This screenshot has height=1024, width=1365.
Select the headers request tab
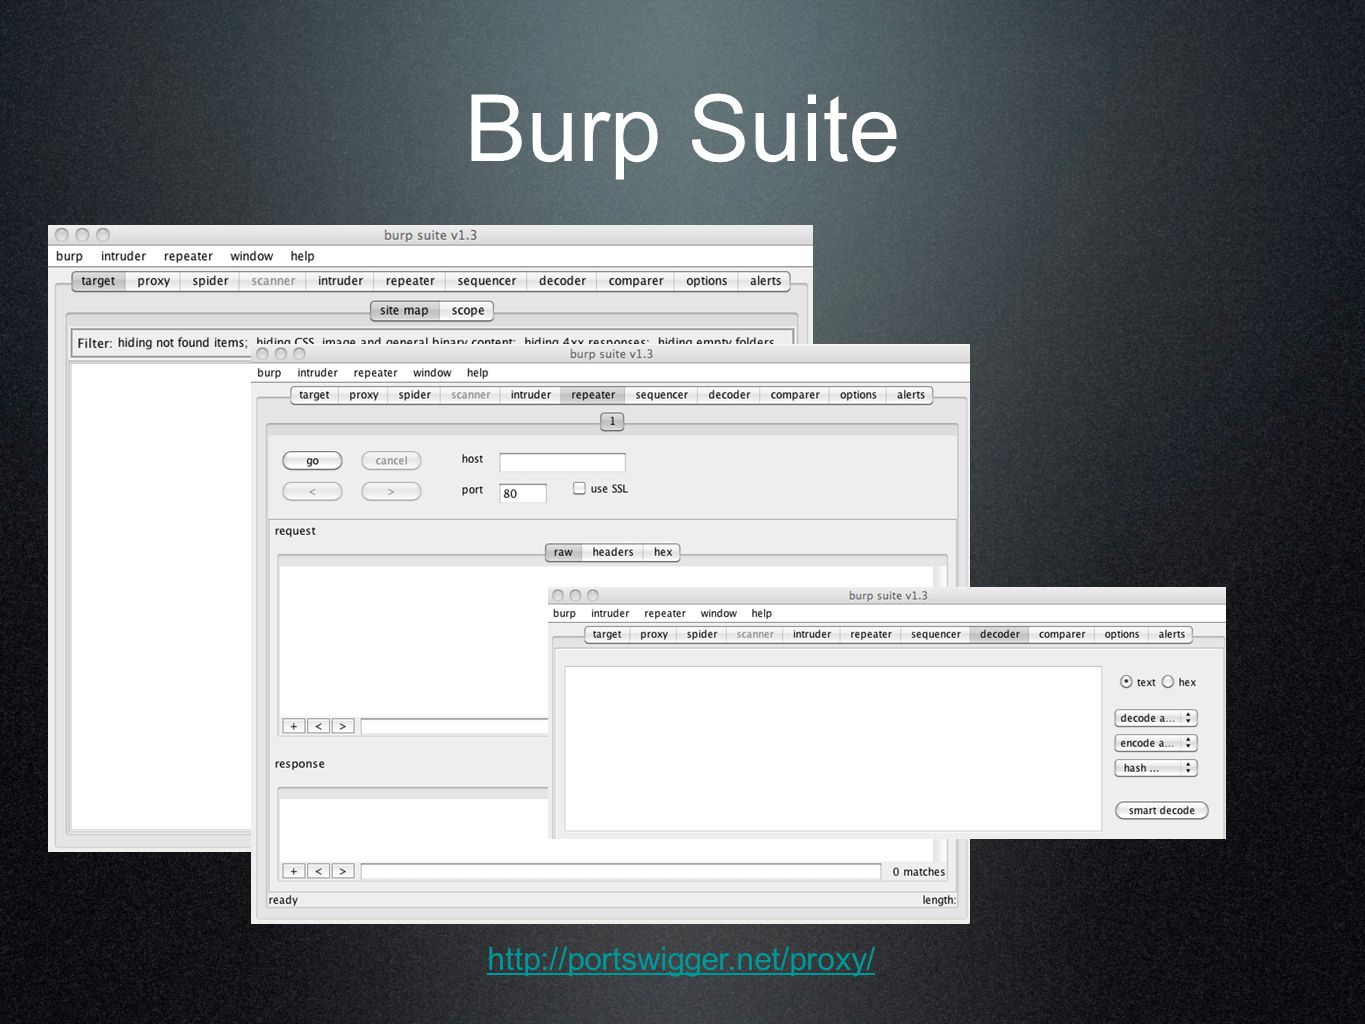coord(612,552)
